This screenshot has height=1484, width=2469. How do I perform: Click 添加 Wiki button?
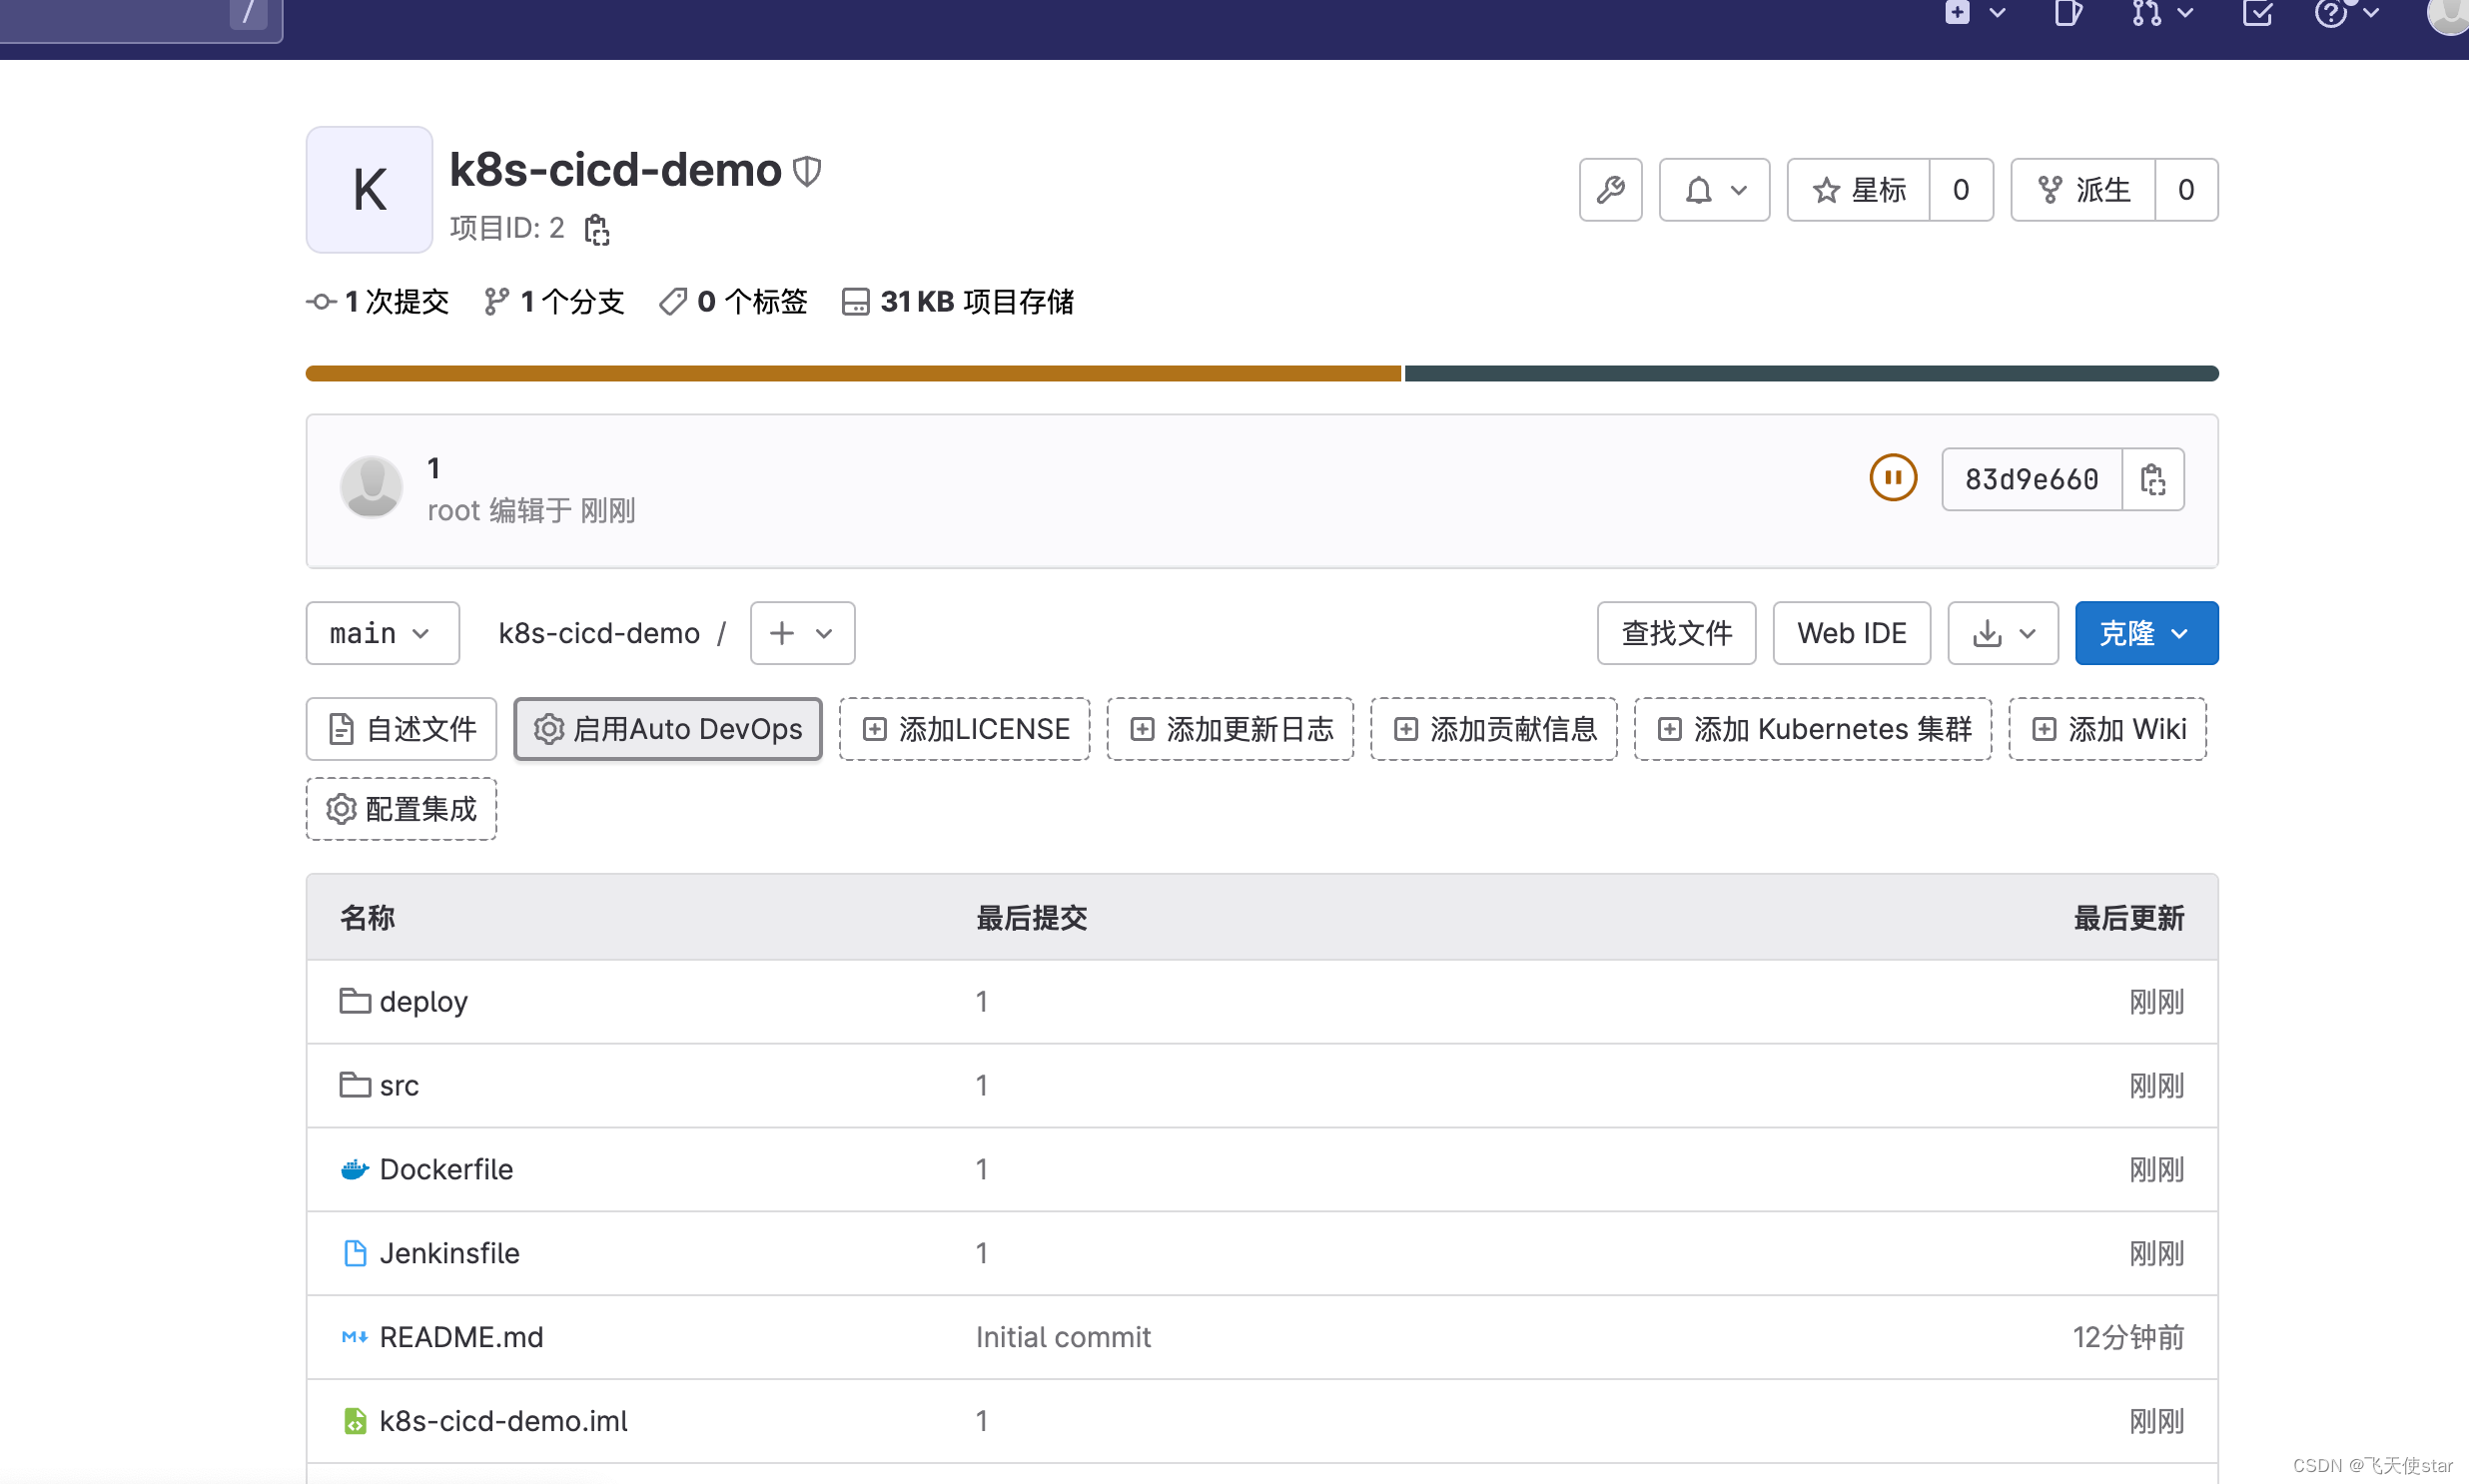click(x=2107, y=729)
